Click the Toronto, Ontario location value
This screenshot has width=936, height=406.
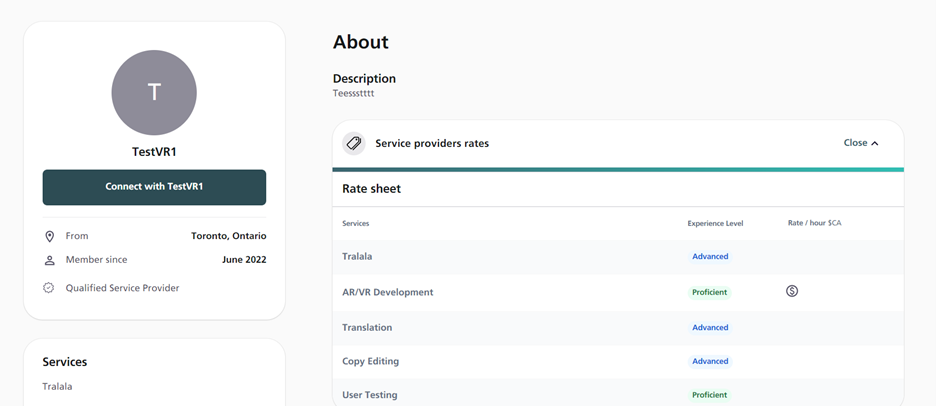coord(229,236)
